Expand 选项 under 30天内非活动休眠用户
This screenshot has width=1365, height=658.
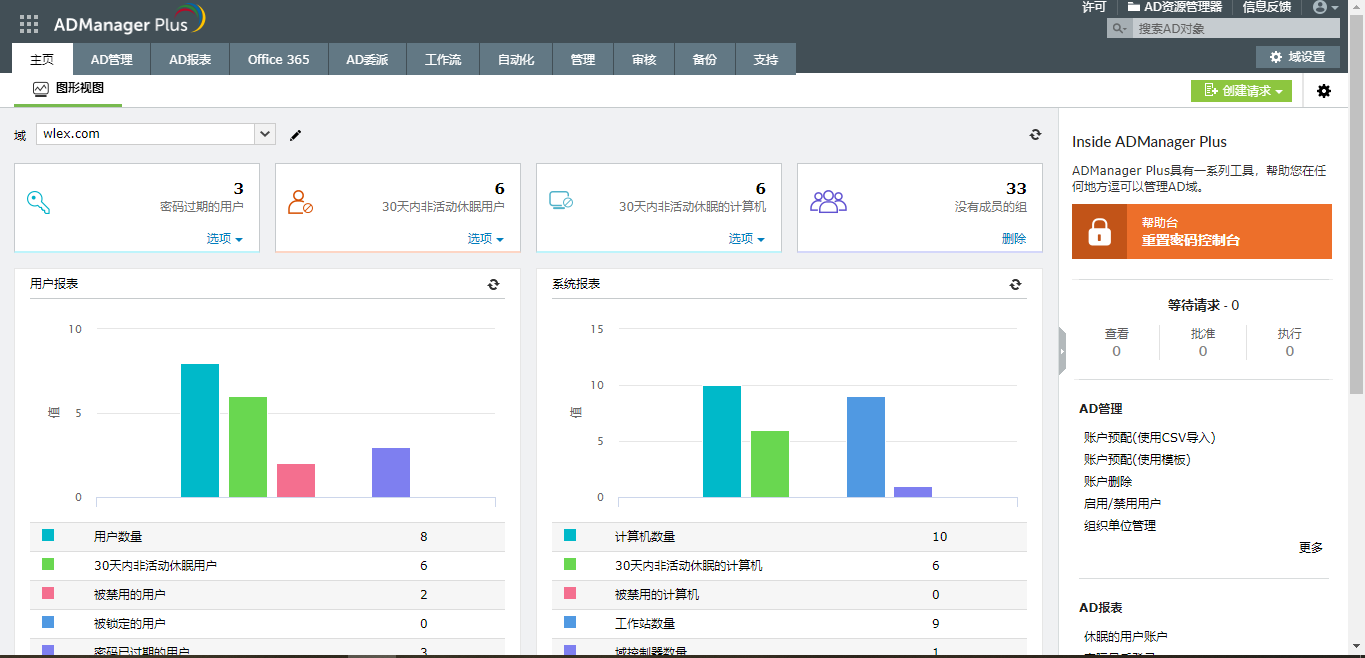pos(486,239)
